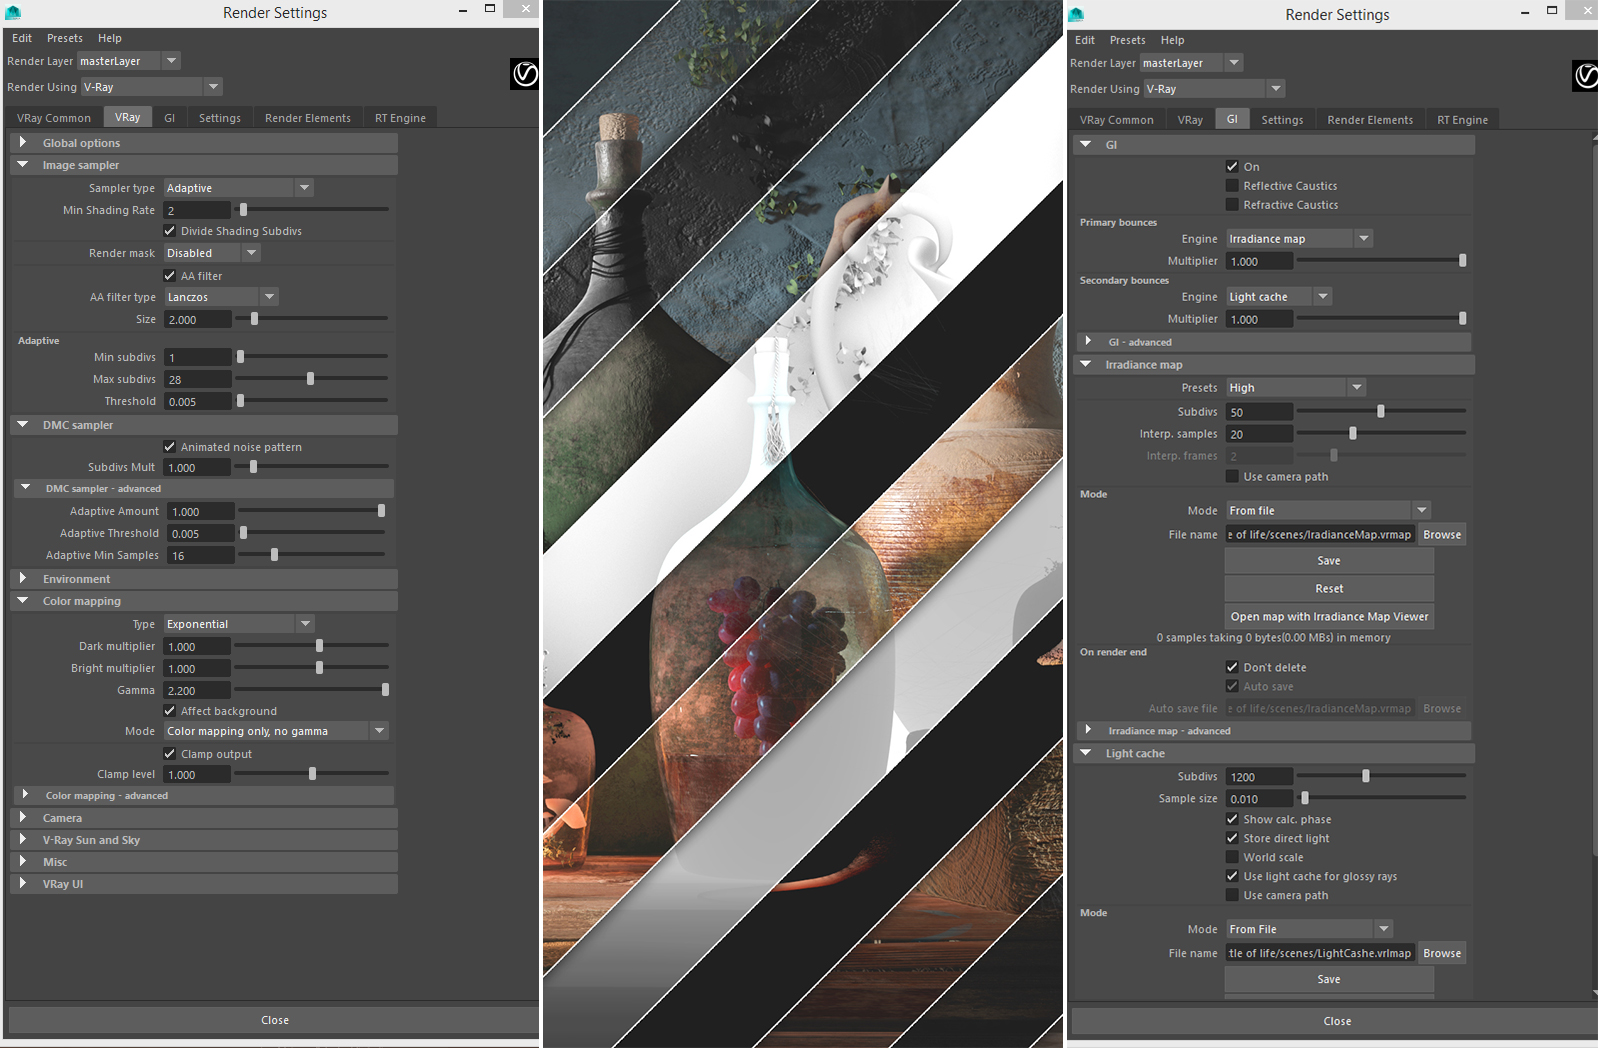This screenshot has height=1048, width=1598.
Task: Enable Refractive Caustics checkbox
Action: click(1232, 205)
